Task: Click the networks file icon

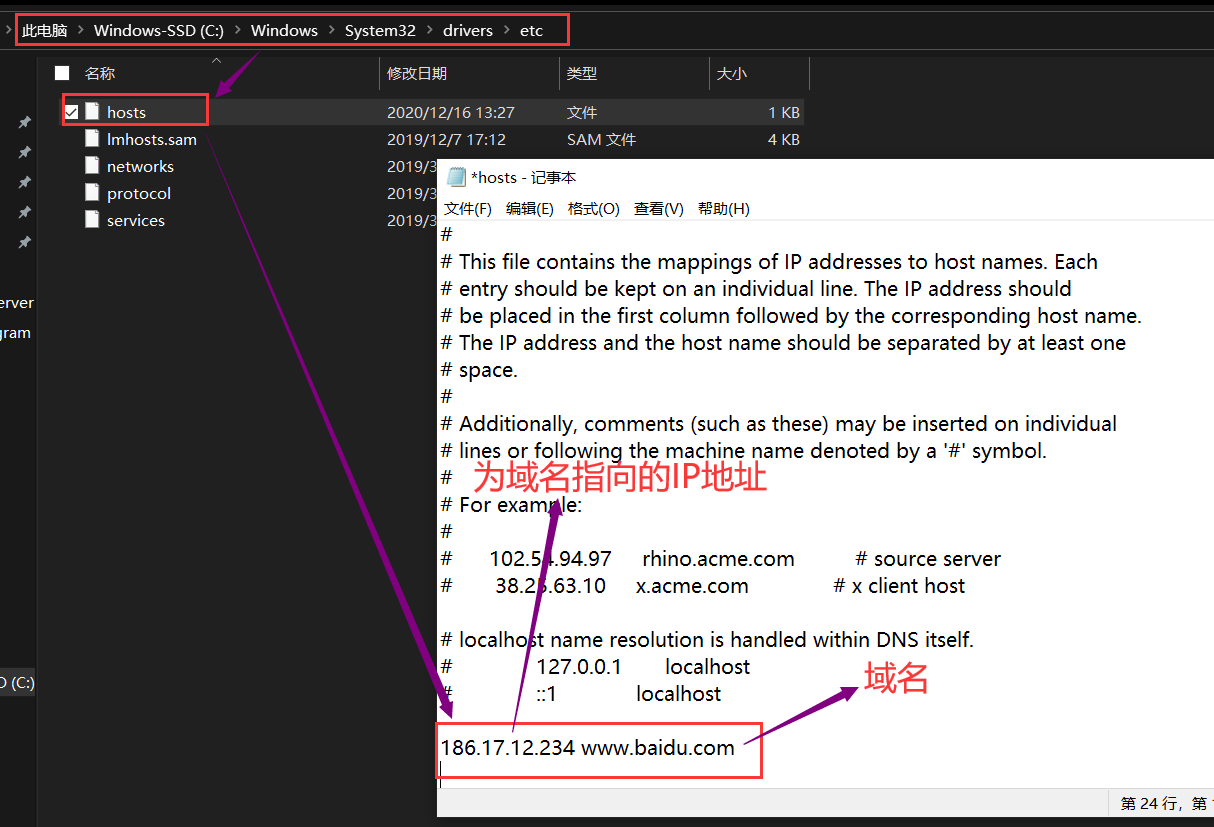Action: coord(92,166)
